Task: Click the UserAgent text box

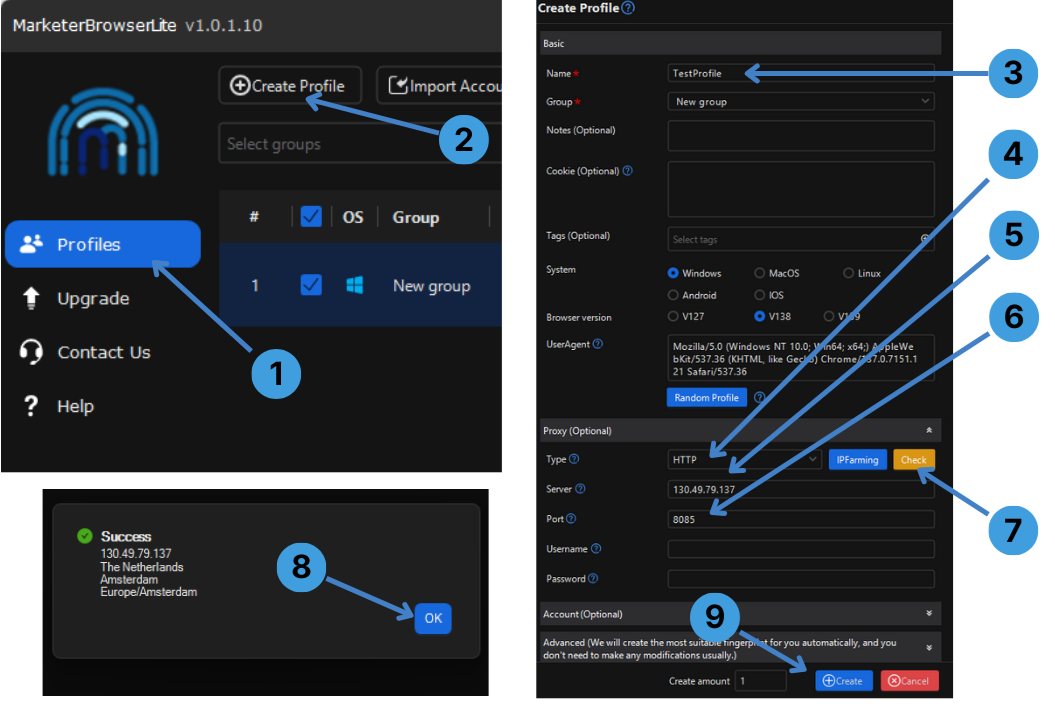Action: (801, 358)
